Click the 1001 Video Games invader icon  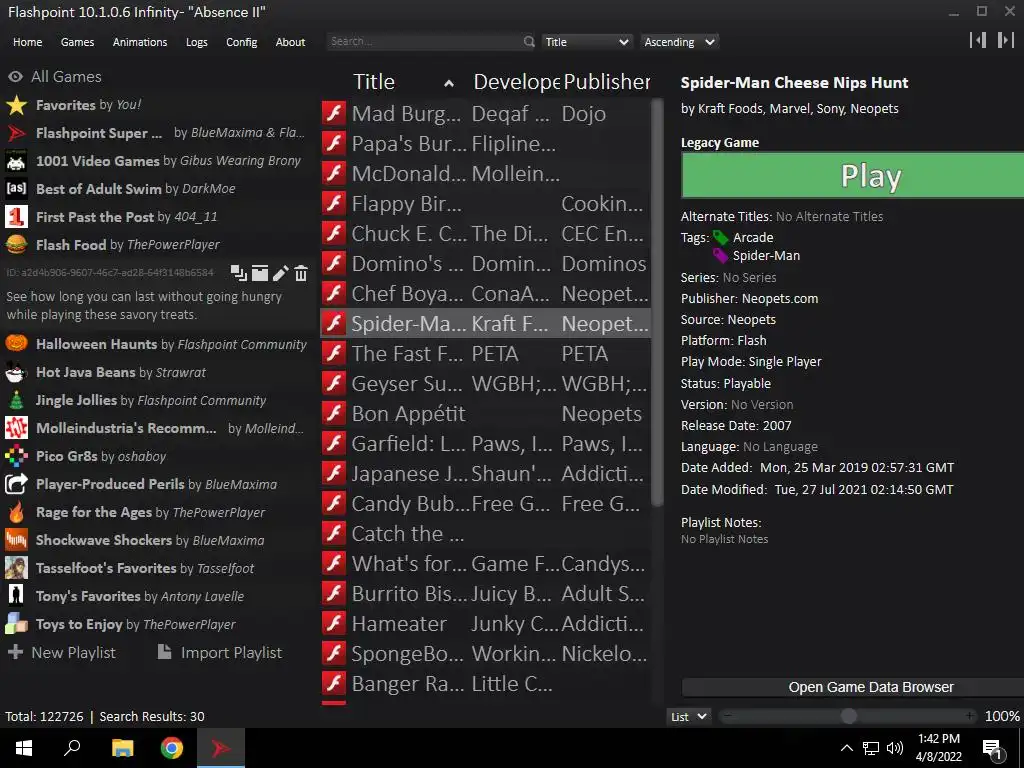pos(16,161)
